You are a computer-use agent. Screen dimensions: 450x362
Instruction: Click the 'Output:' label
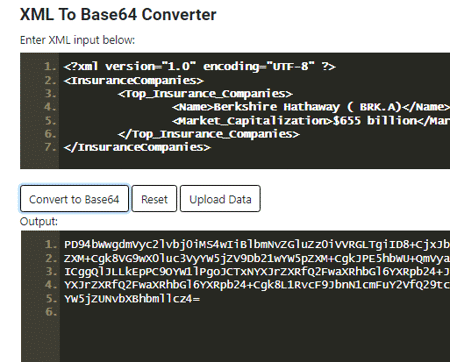click(39, 222)
